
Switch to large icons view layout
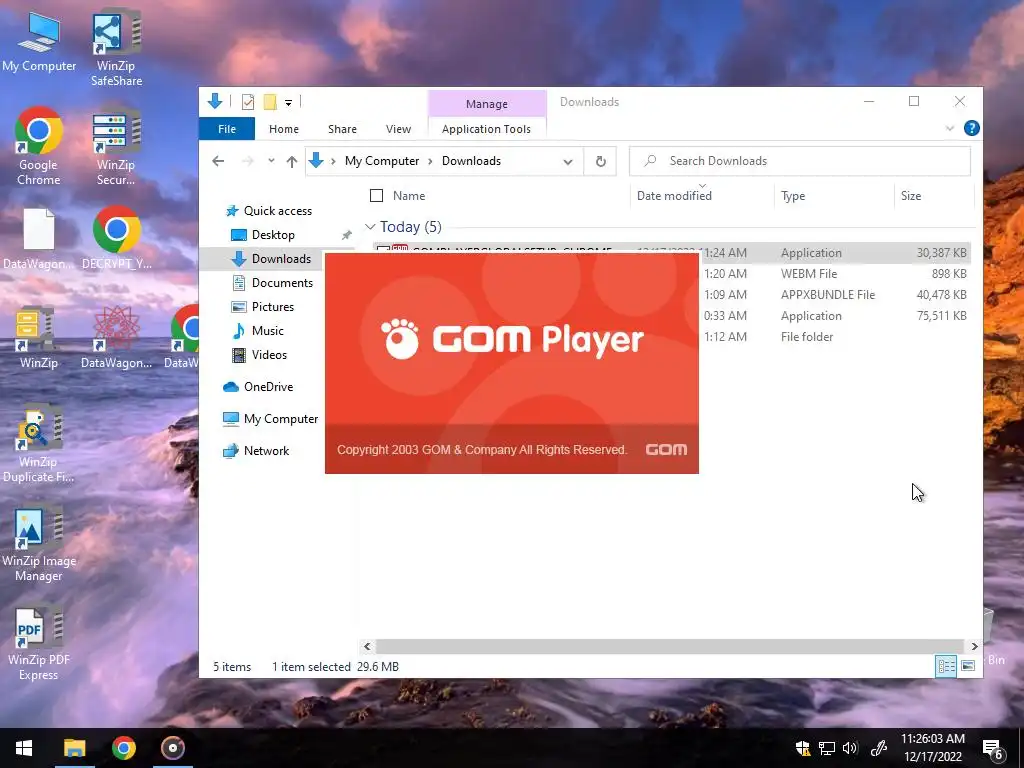pos(968,666)
